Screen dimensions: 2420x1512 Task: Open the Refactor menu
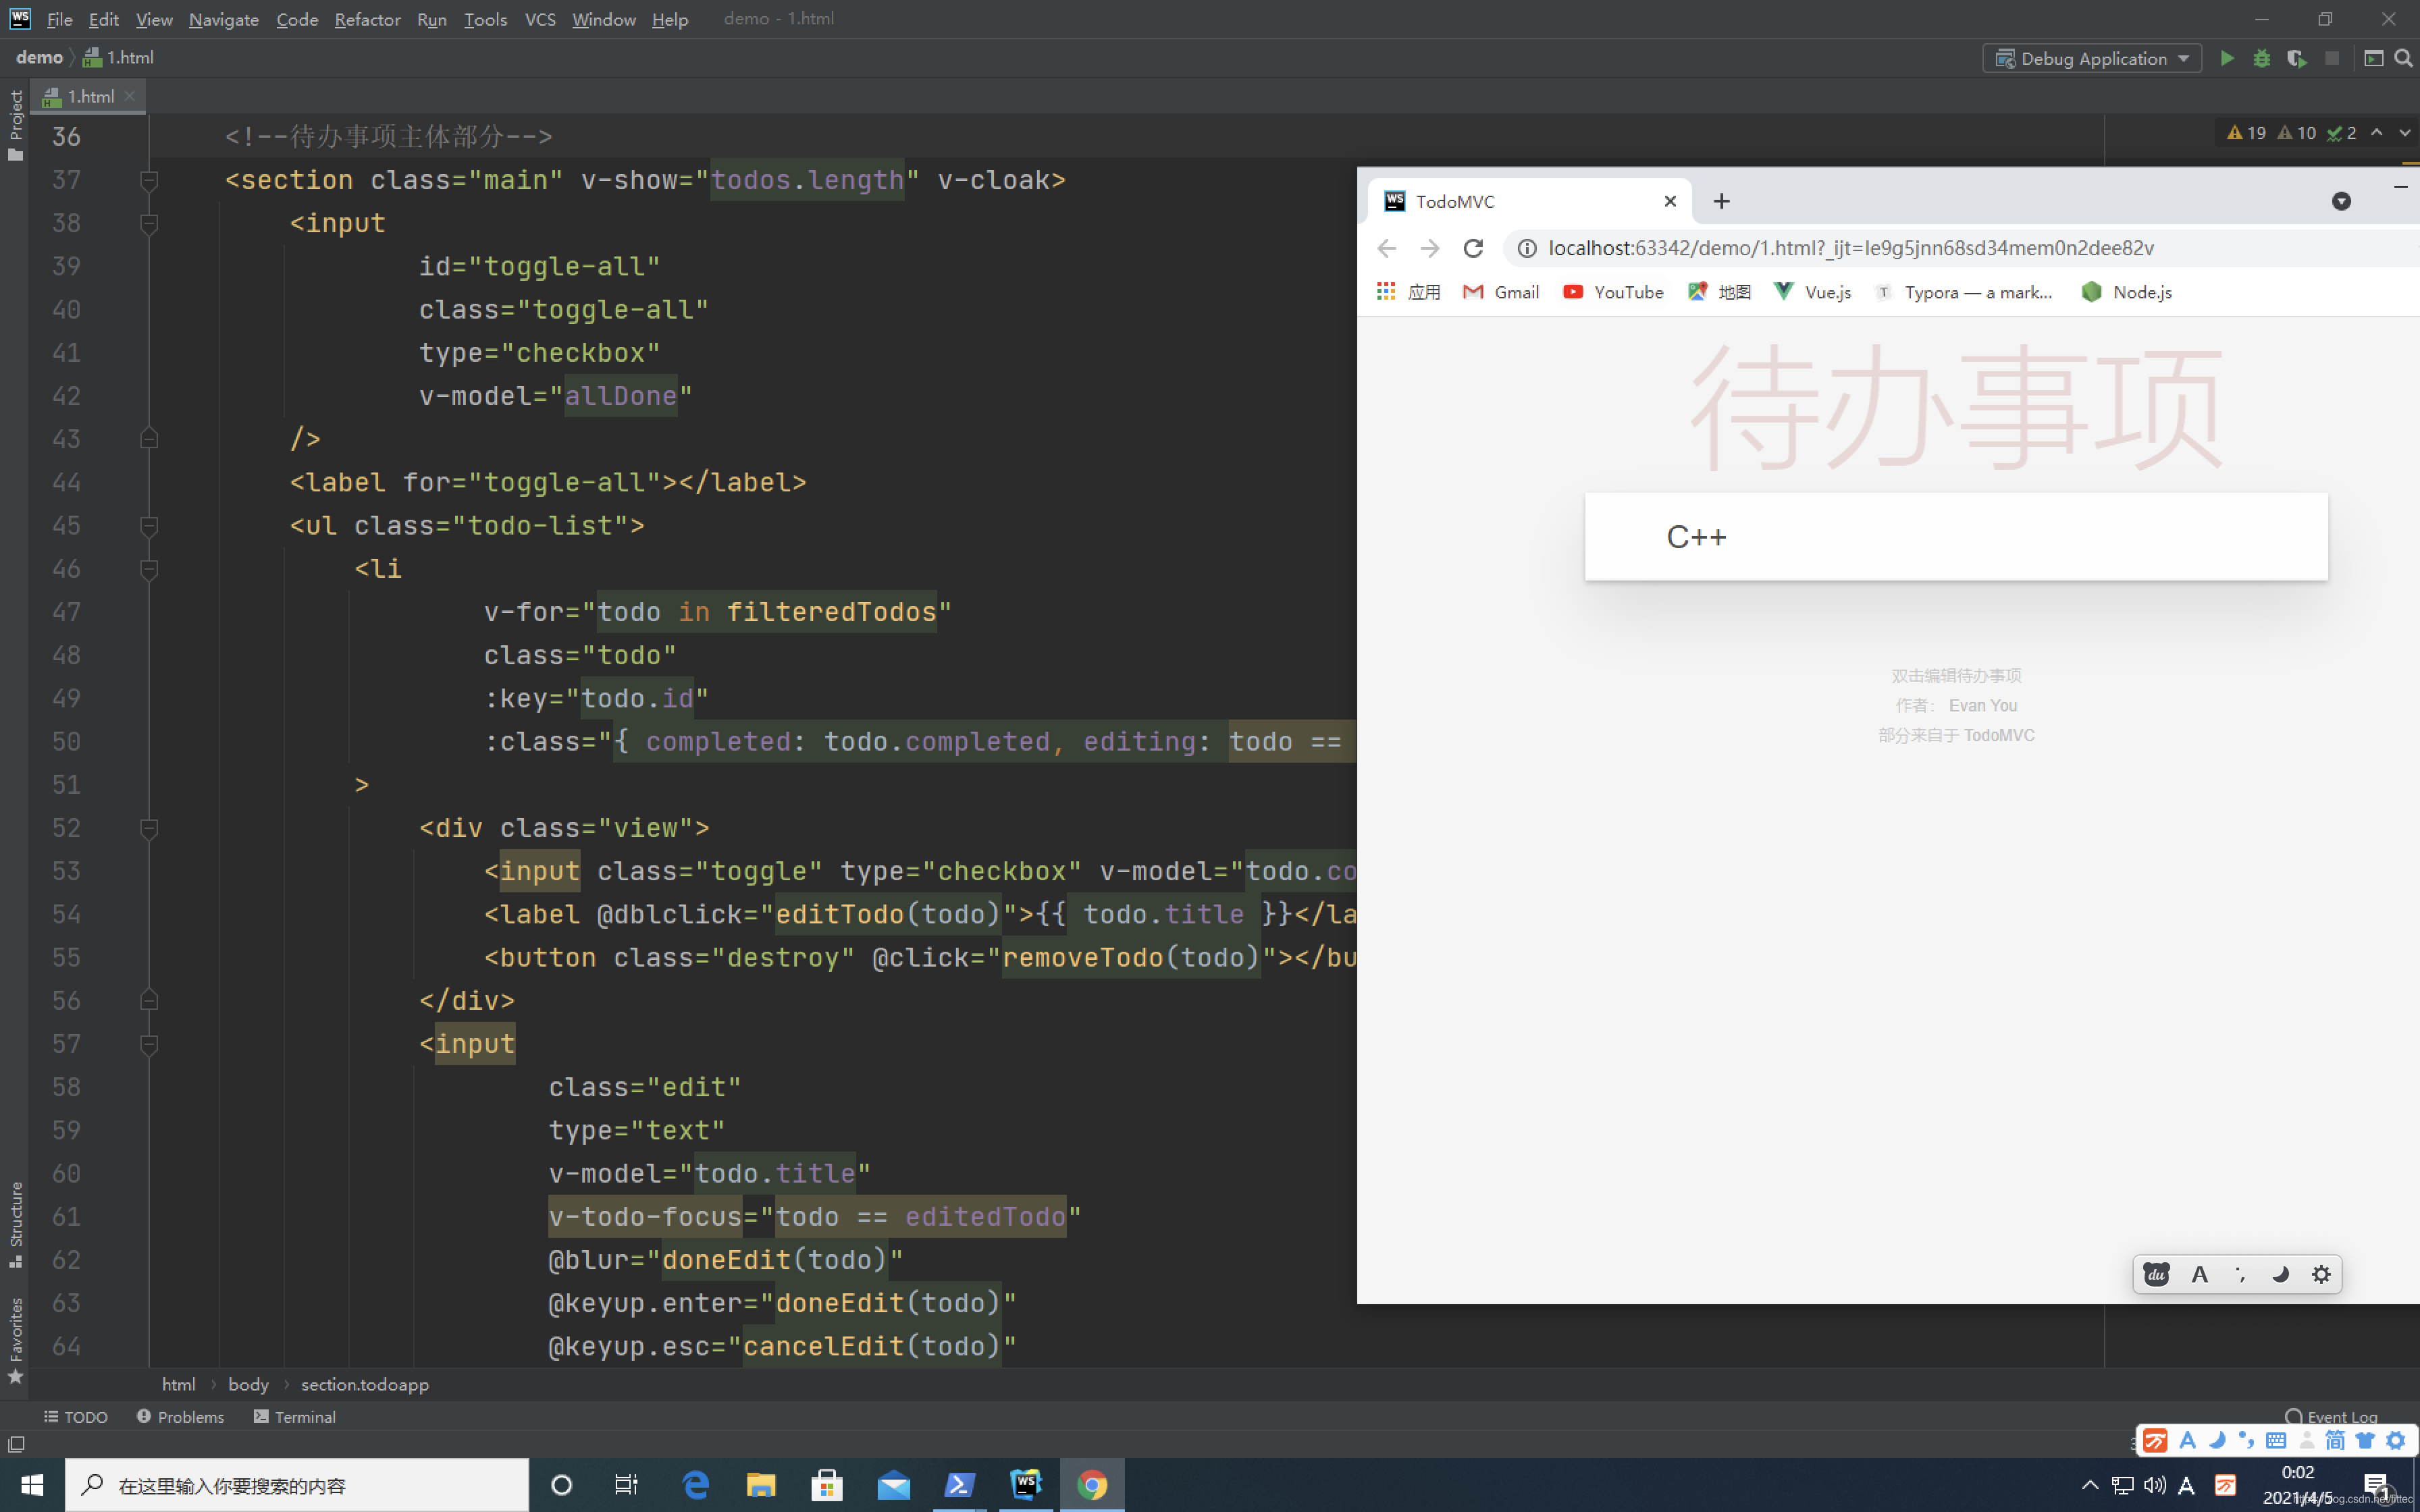[x=367, y=19]
